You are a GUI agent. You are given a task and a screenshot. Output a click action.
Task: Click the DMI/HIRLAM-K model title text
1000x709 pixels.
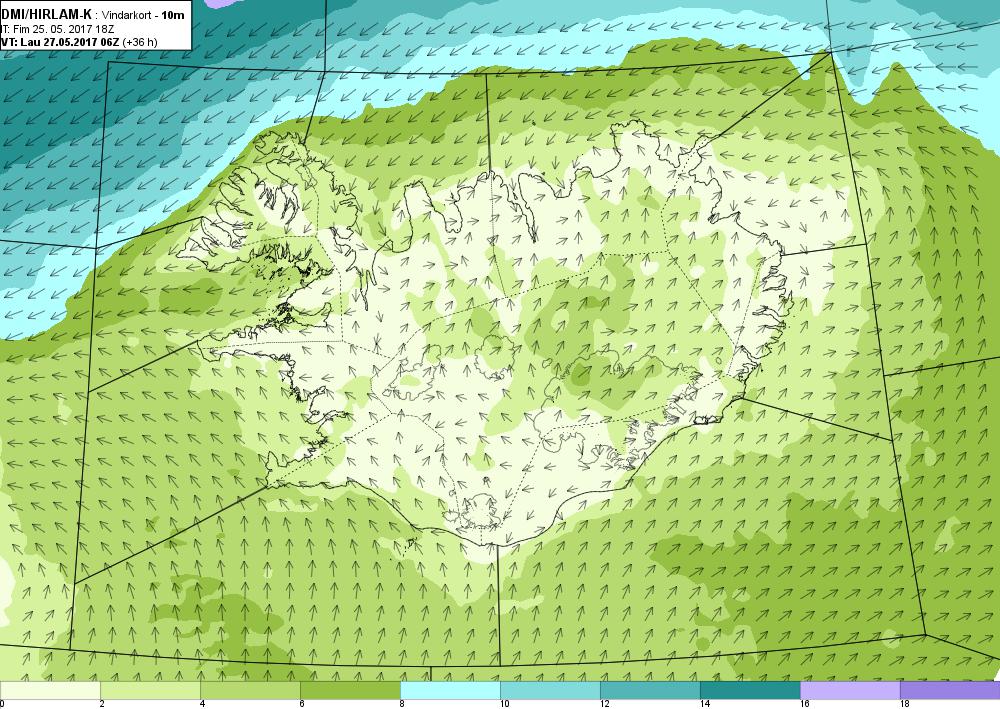coord(47,15)
